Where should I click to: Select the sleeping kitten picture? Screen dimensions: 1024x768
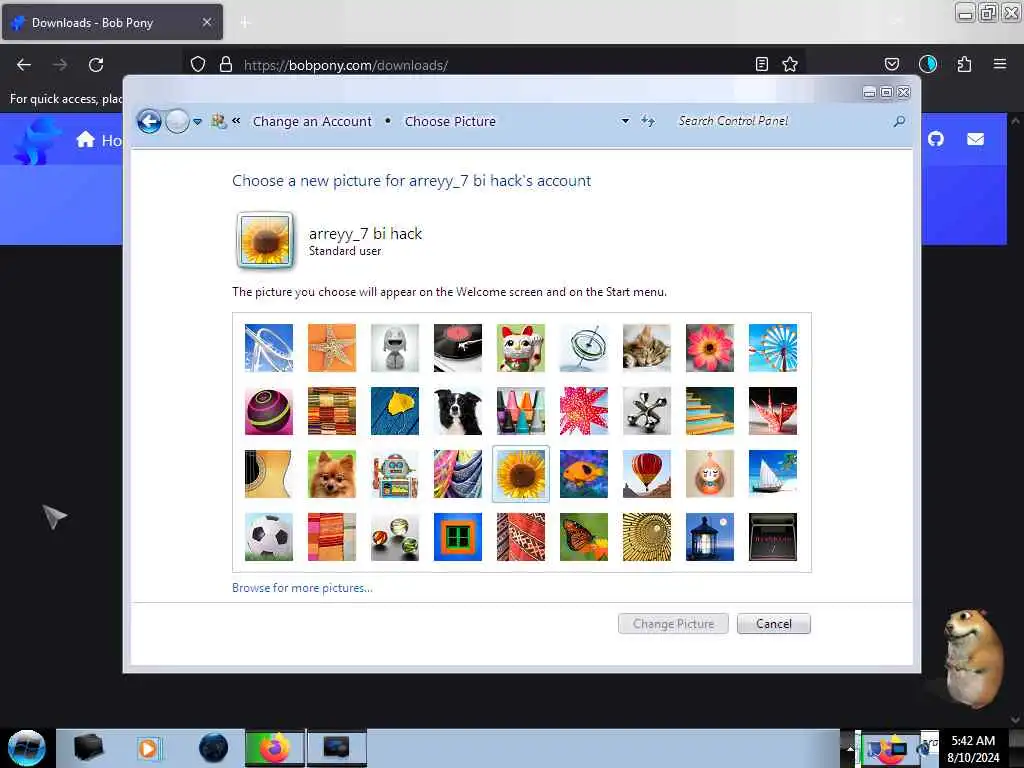point(647,348)
